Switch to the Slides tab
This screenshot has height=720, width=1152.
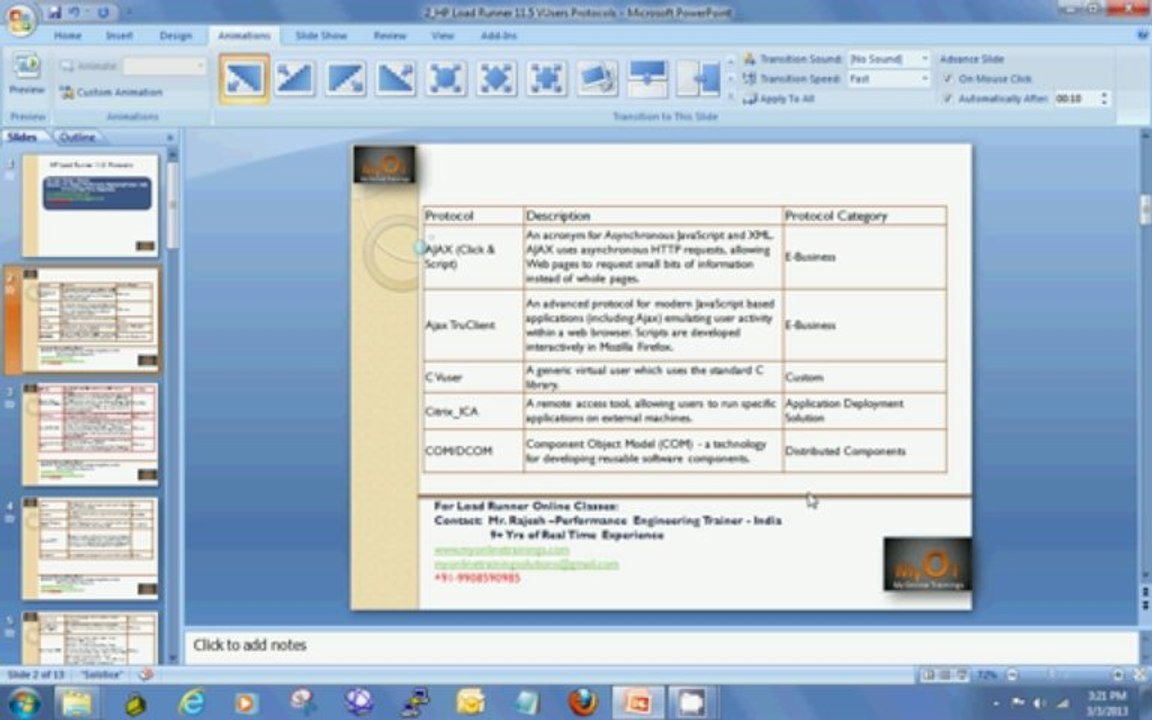23,137
